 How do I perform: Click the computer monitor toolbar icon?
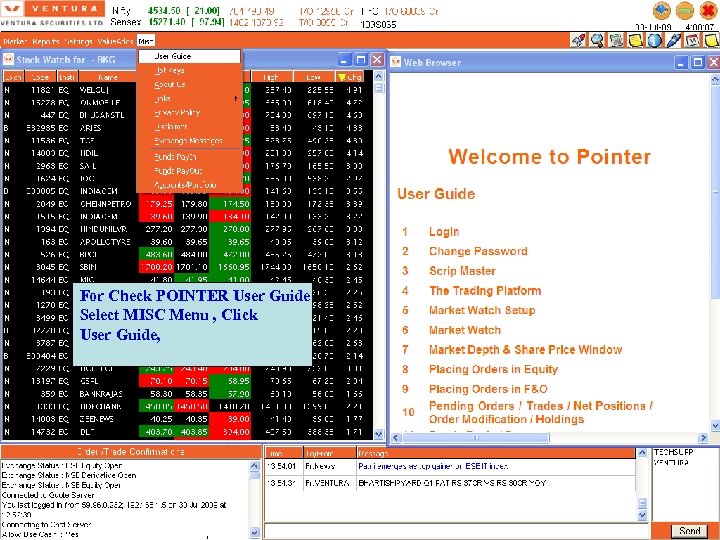pos(616,40)
